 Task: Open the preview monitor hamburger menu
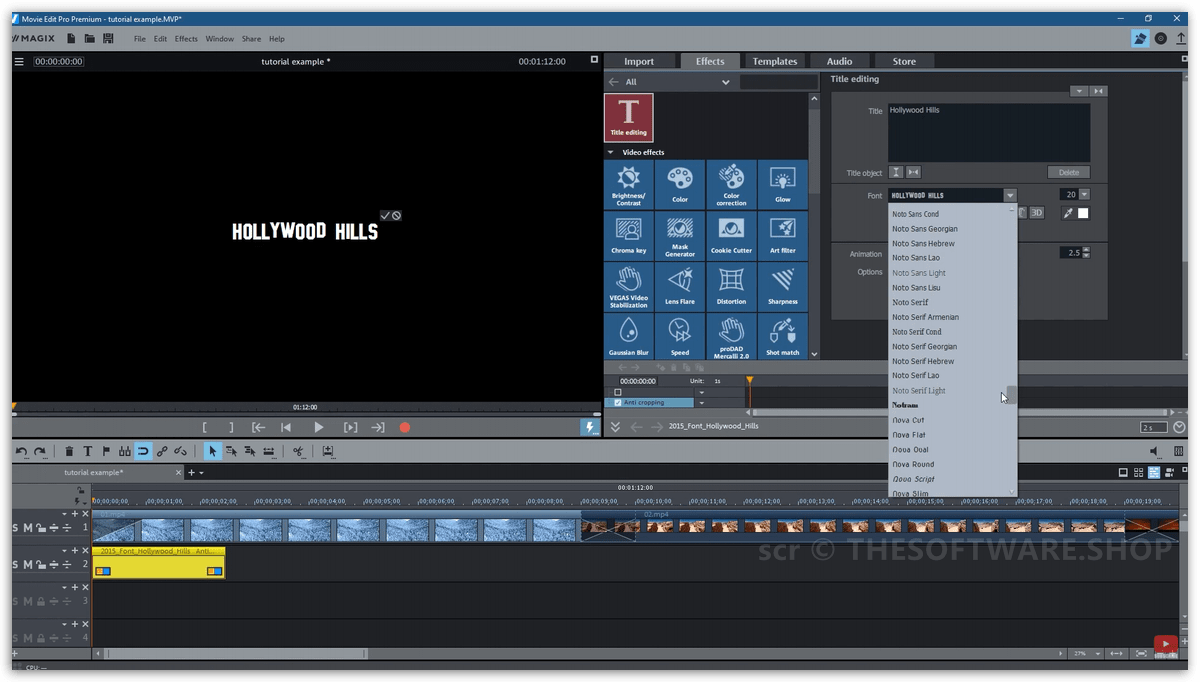19,62
